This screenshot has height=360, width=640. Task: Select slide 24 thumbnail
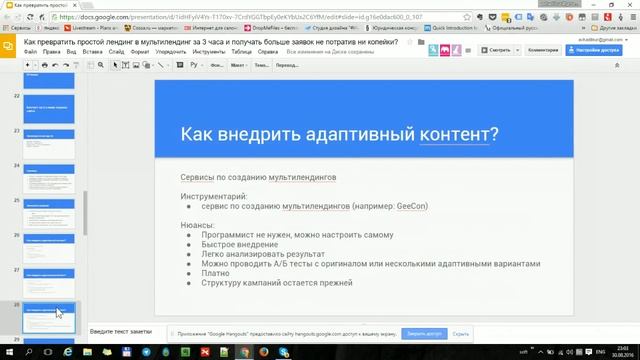[x=49, y=179]
